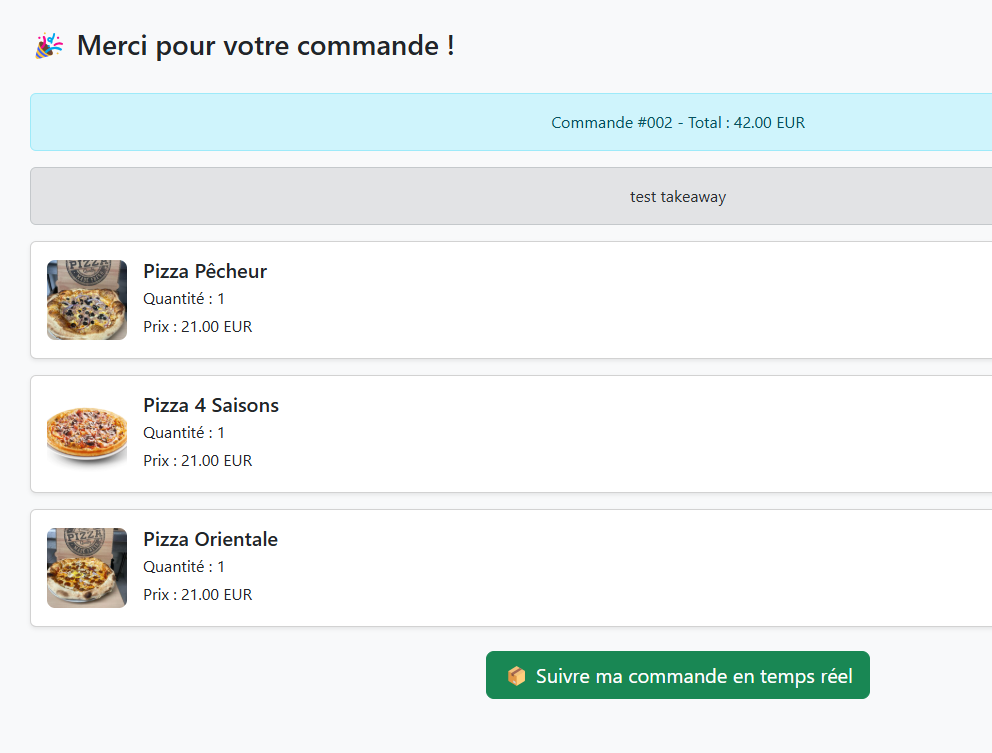This screenshot has height=753, width=992.
Task: Click the Pizza Pêcheur price line
Action: 198,327
